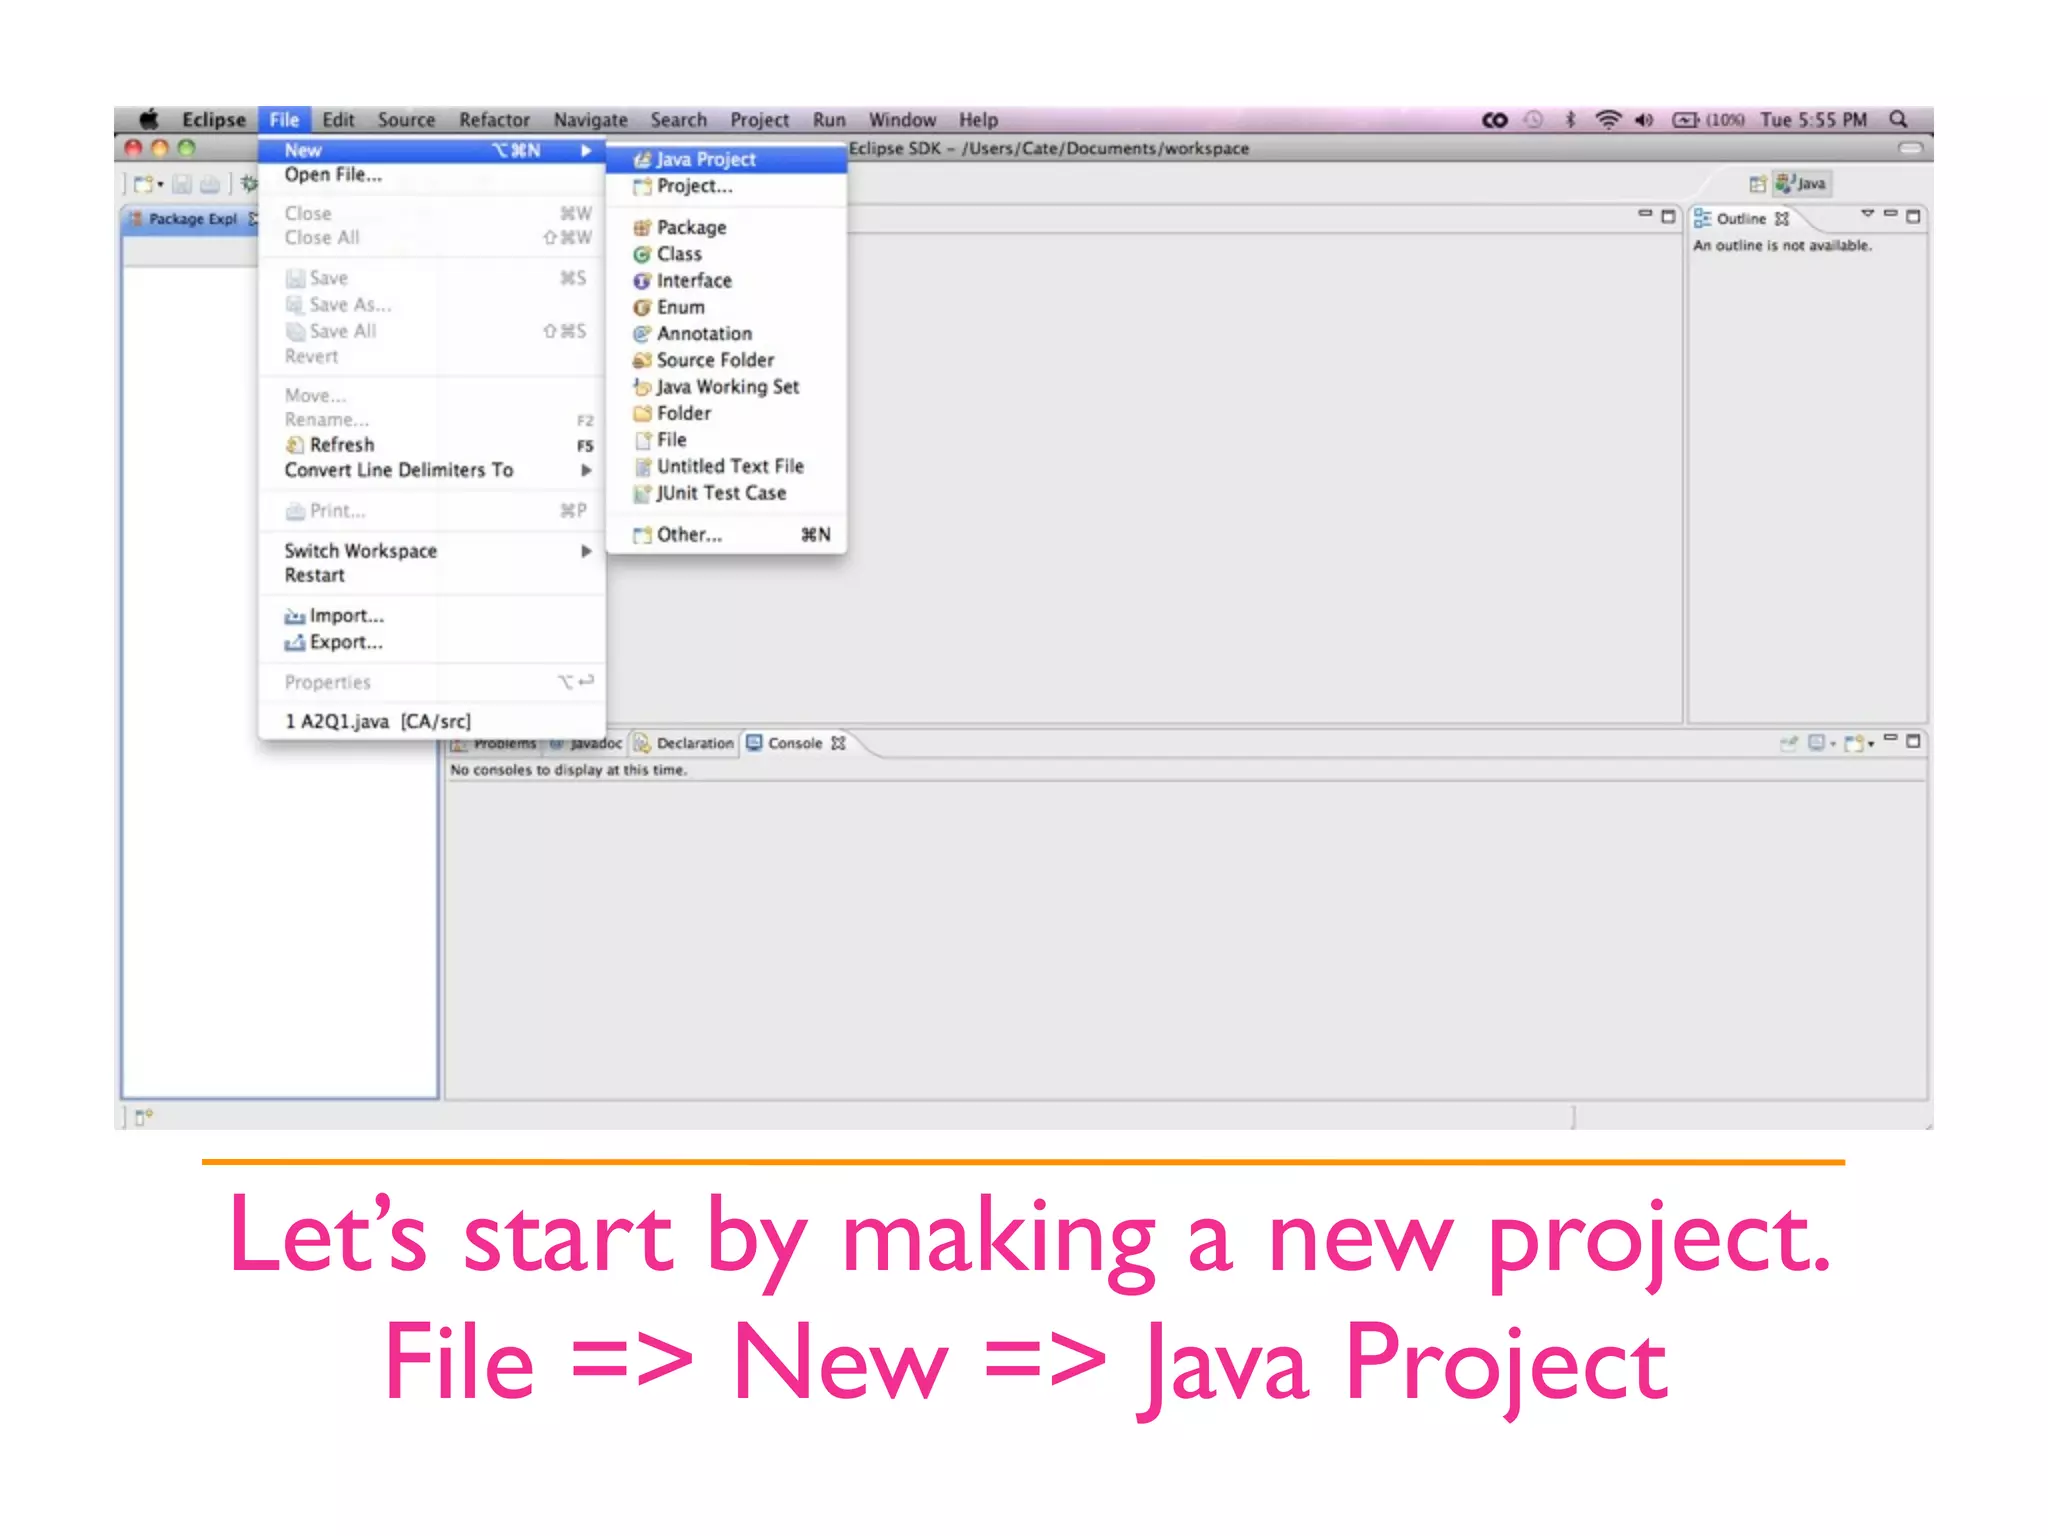
Task: Select Java Project from the New submenu
Action: click(x=705, y=160)
